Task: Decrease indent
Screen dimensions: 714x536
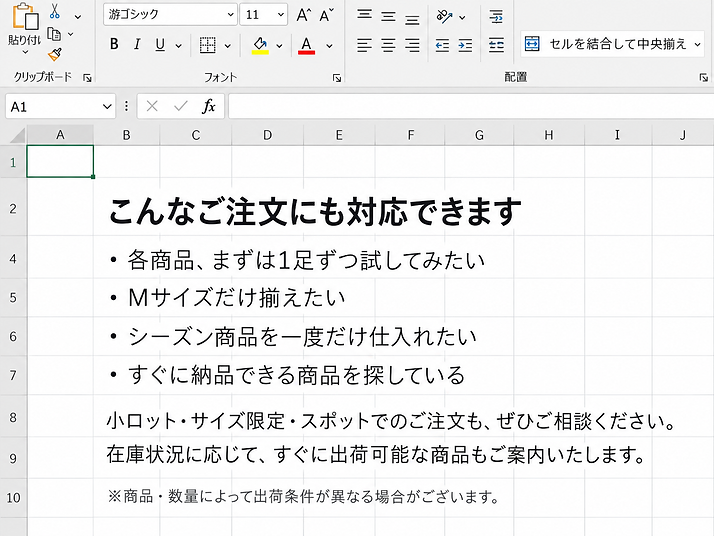Action: (x=442, y=45)
